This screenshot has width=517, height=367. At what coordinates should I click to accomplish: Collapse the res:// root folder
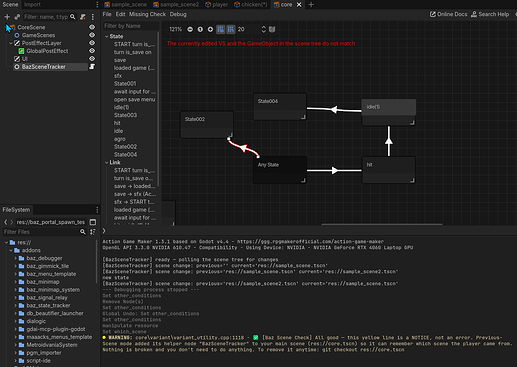tap(6, 242)
